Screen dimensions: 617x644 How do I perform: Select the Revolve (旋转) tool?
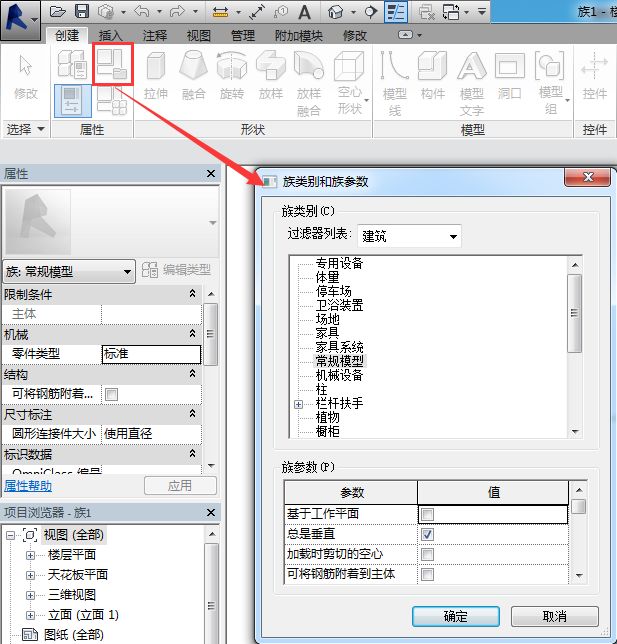(232, 77)
